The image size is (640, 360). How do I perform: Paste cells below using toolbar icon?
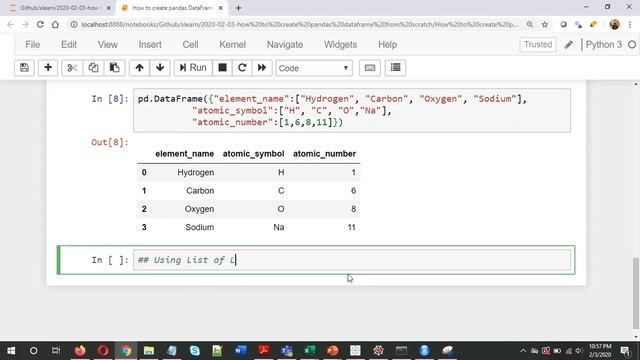[114, 68]
